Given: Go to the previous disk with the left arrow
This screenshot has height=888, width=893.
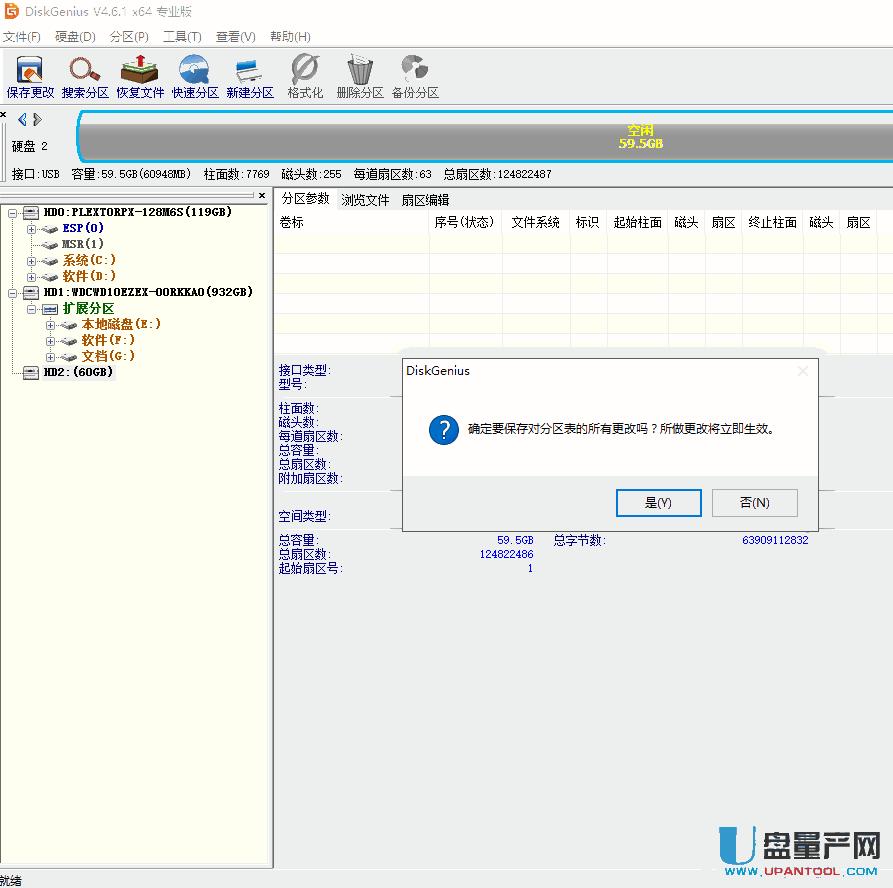Looking at the screenshot, I should tap(22, 119).
